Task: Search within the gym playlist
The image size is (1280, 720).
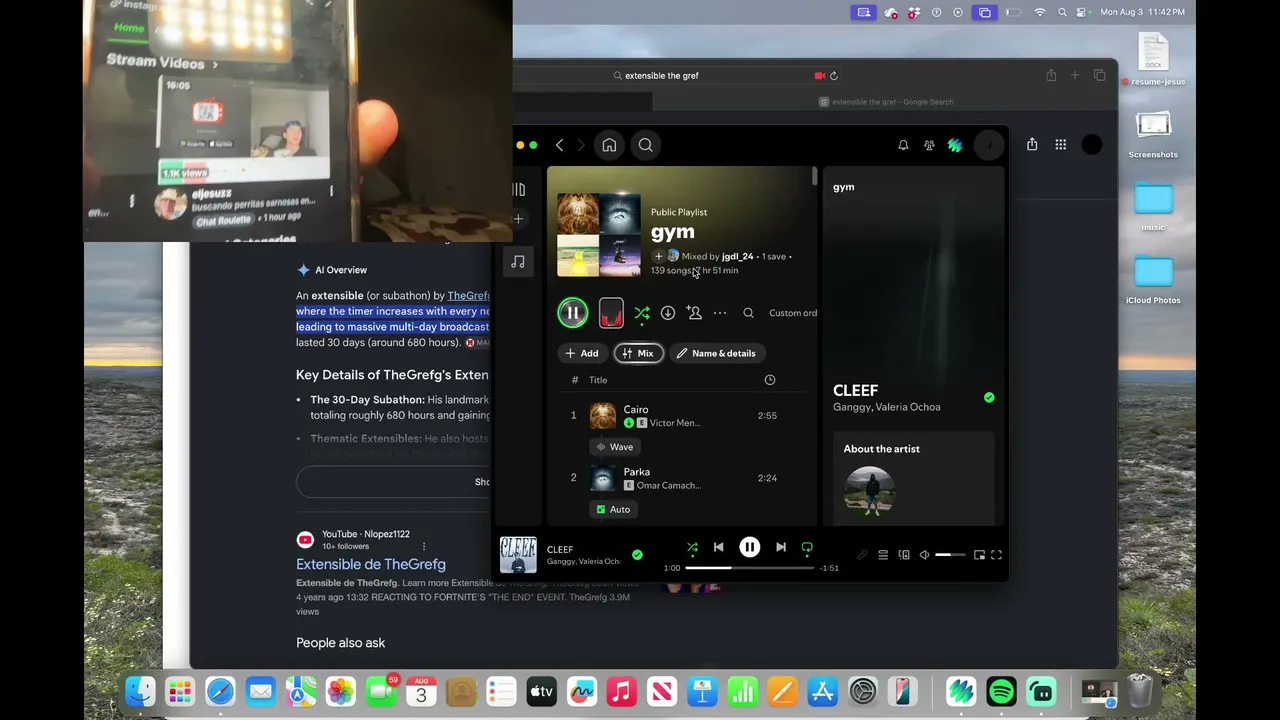Action: point(748,313)
